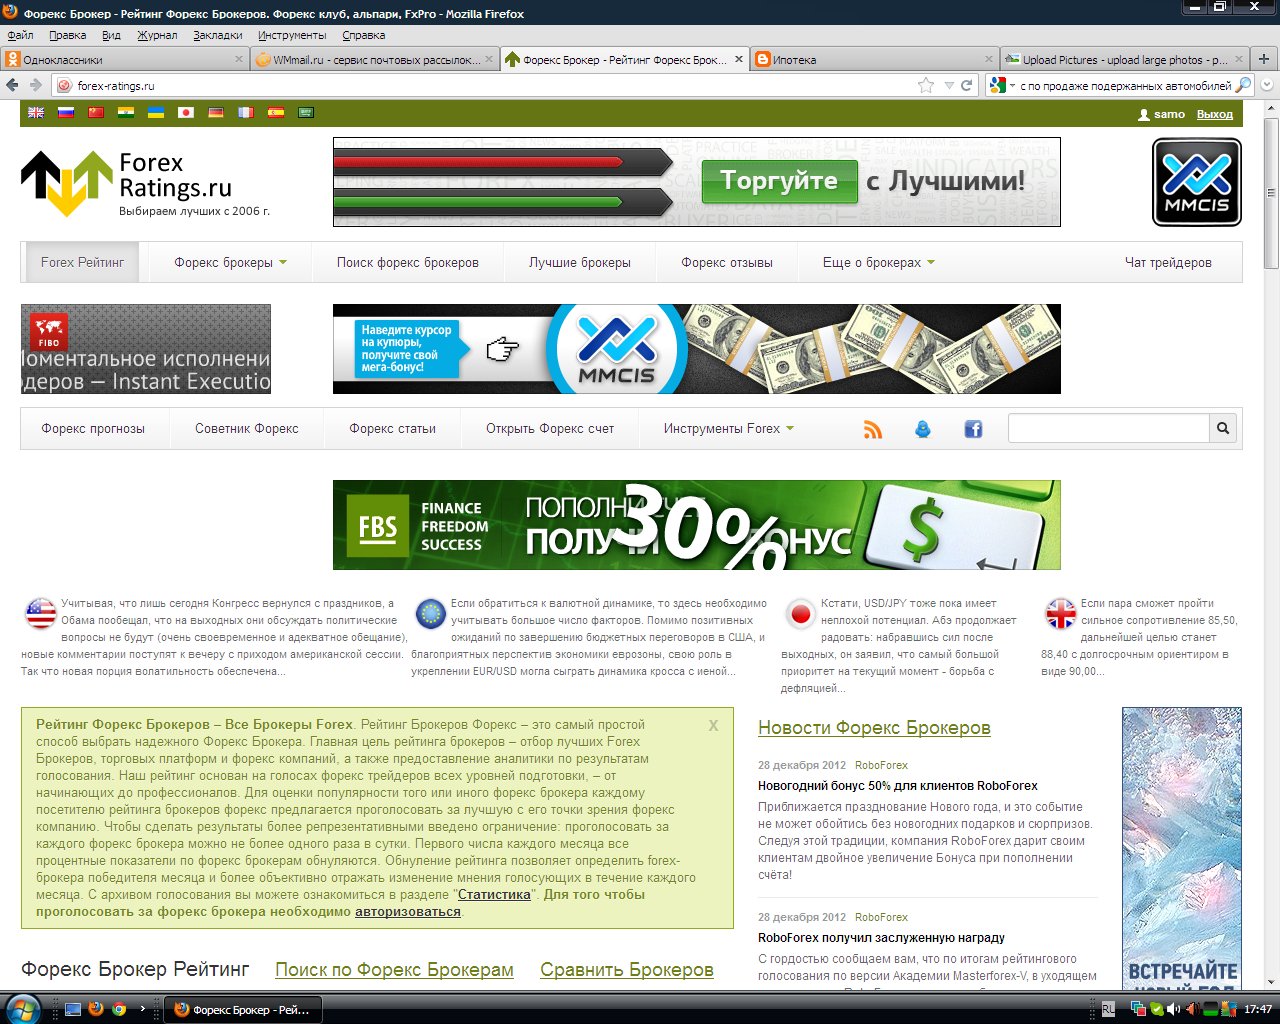Choose the Spanish flag language icon

click(x=276, y=113)
